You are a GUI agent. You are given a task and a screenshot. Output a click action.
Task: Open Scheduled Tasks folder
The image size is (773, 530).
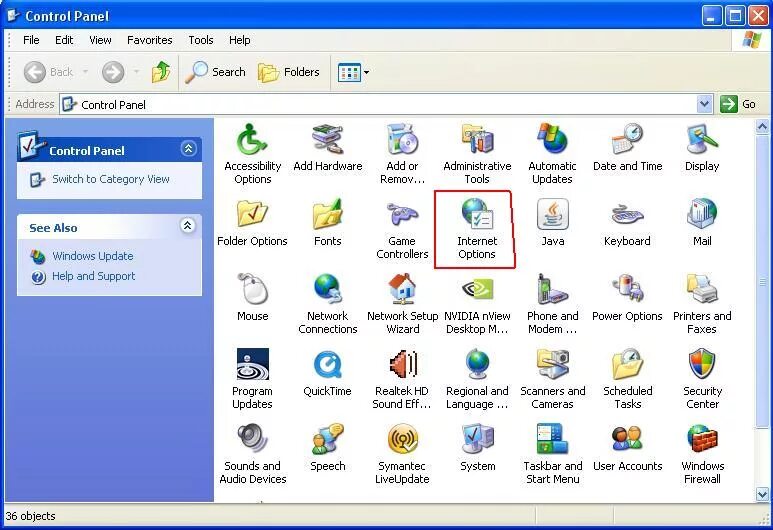pos(627,379)
